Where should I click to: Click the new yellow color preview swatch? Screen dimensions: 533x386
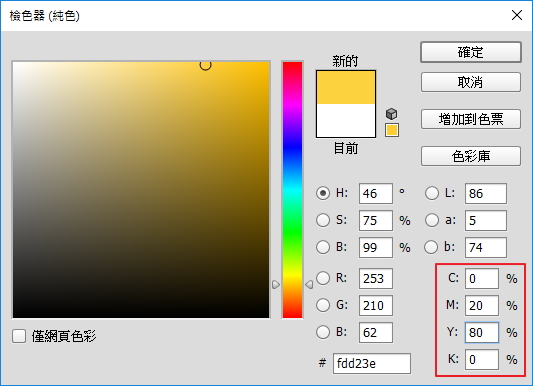(346, 87)
